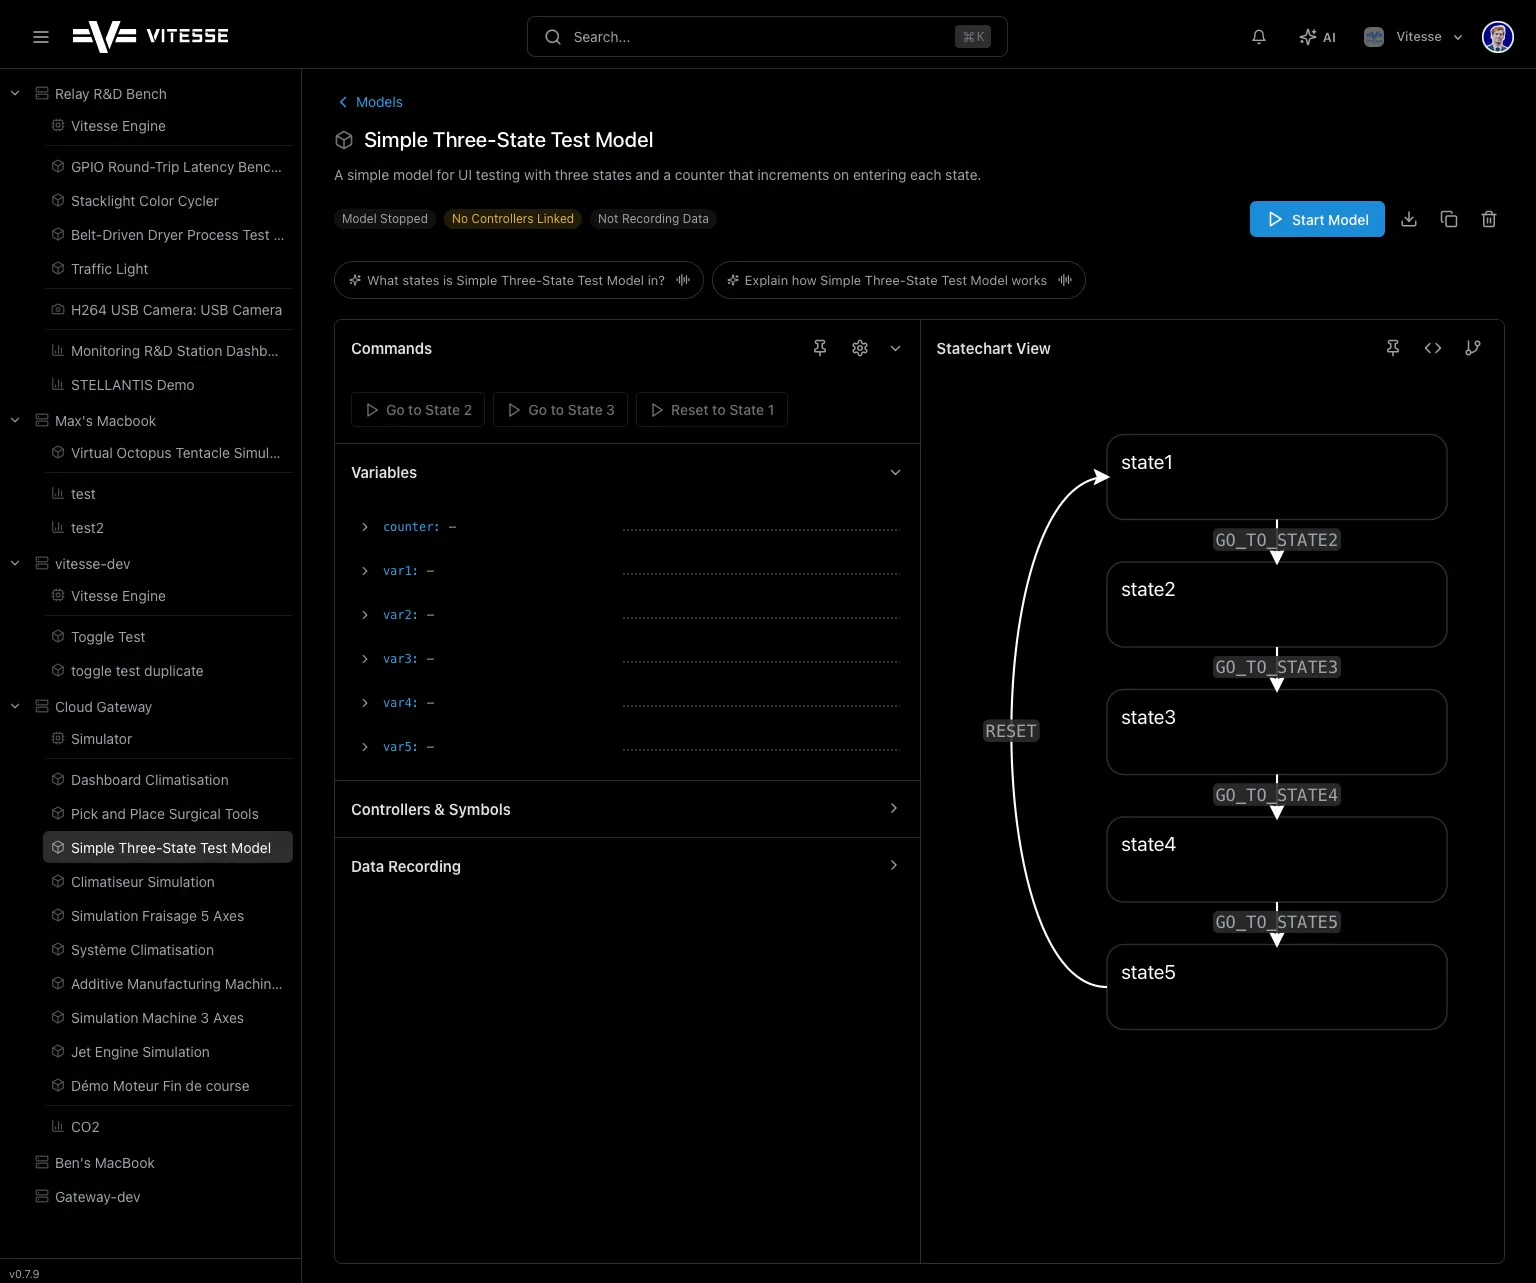Show code view in Statechart View
Viewport: 1536px width, 1283px height.
coord(1433,348)
